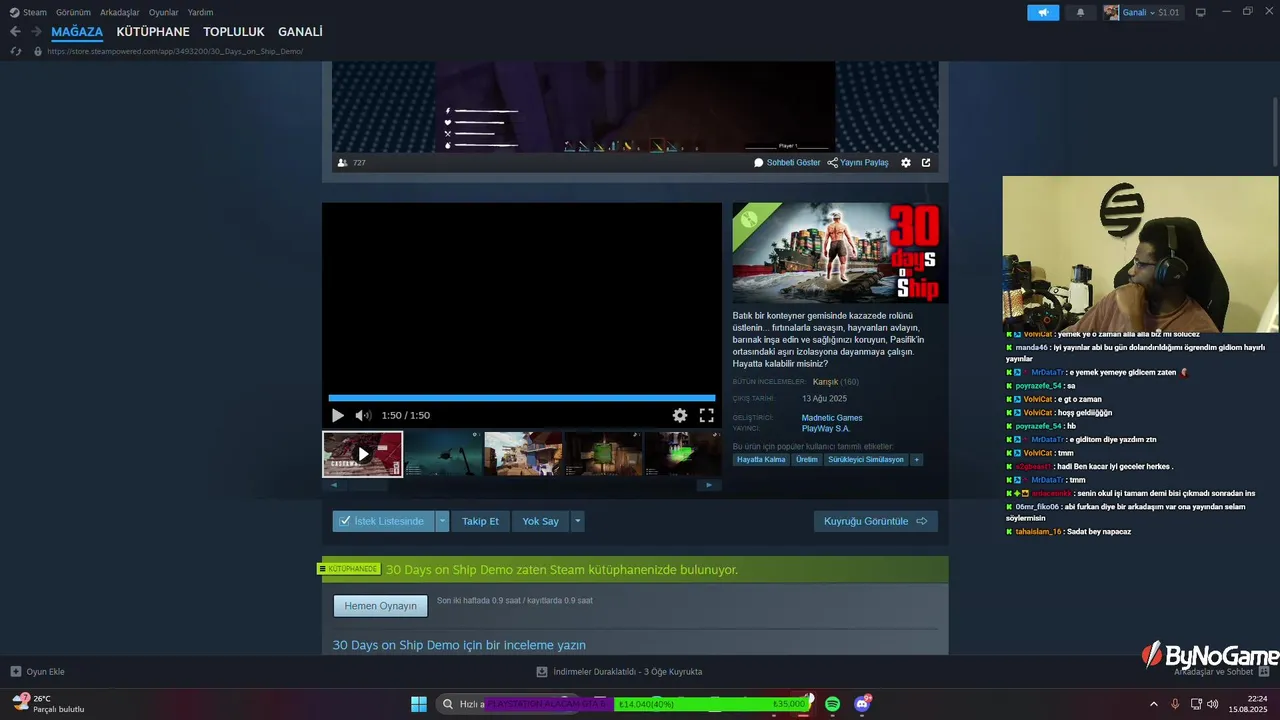View your queue with Kuyruğu Görüntüle
The width and height of the screenshot is (1280, 720).
click(876, 521)
